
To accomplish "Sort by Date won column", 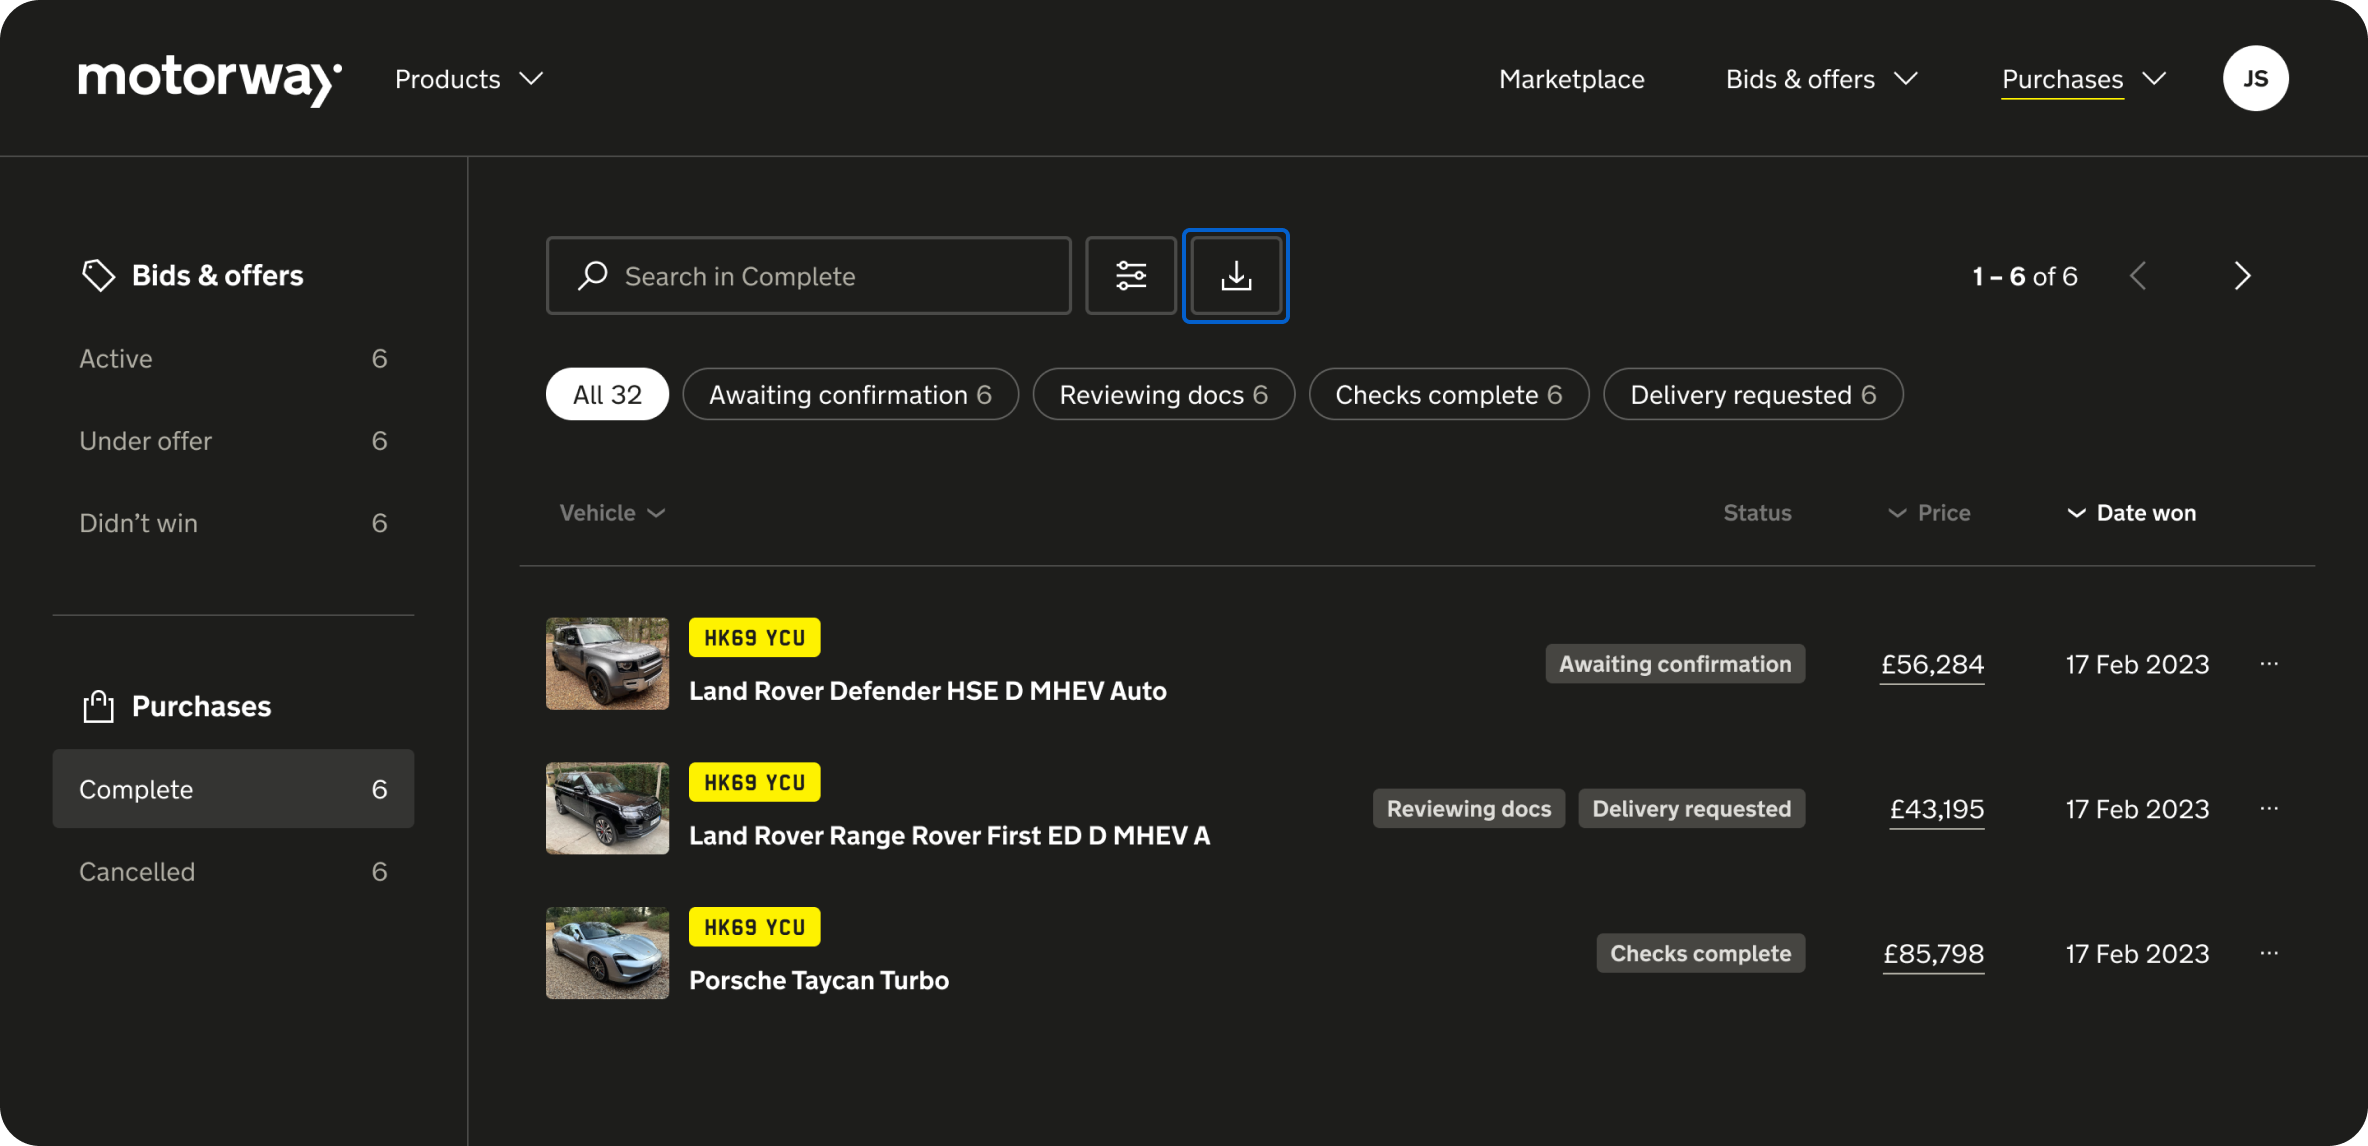I will pos(2132,513).
